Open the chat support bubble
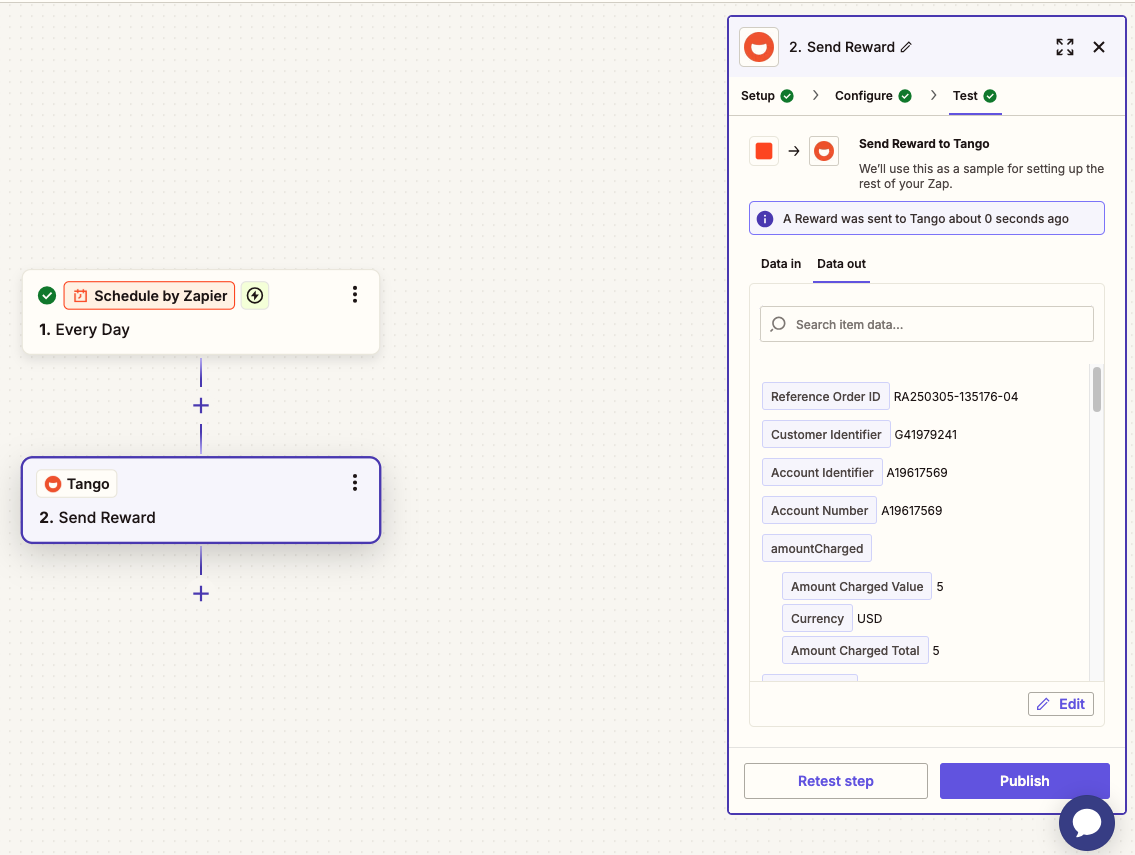 [1087, 823]
